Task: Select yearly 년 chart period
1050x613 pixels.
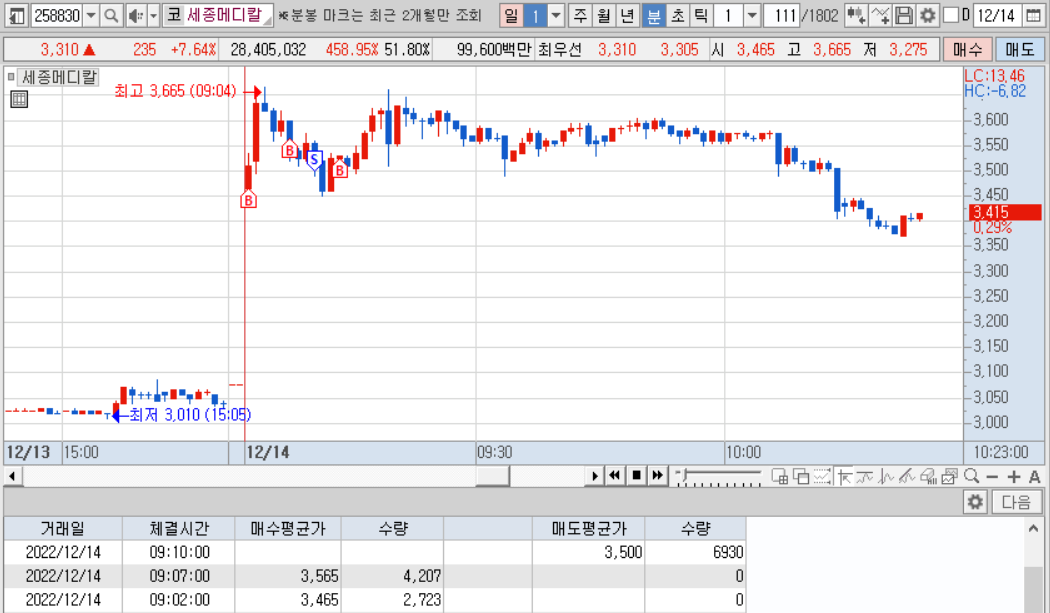Action: [627, 15]
